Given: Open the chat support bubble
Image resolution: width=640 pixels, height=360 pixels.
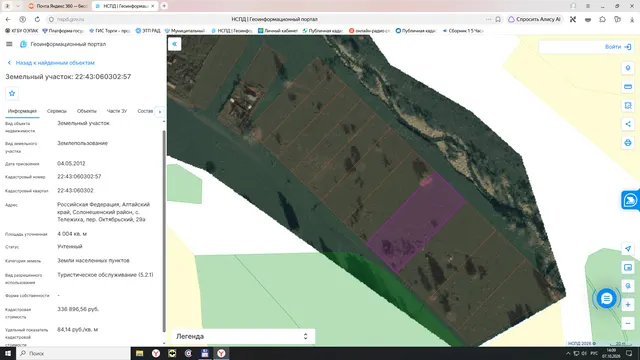Looking at the screenshot, I should click(607, 298).
